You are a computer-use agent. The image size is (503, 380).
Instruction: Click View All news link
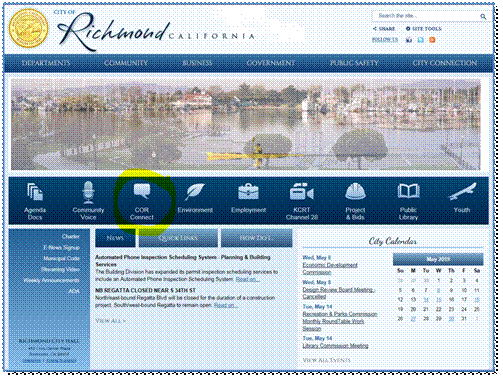(x=110, y=321)
